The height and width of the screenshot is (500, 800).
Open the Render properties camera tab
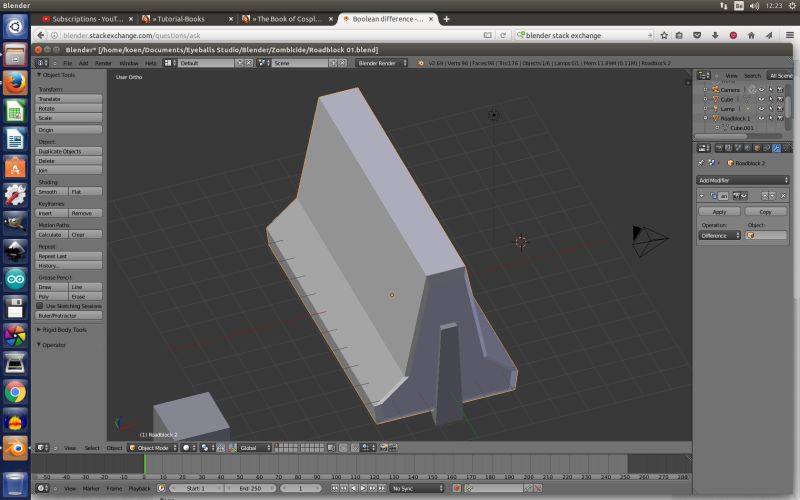coord(719,148)
